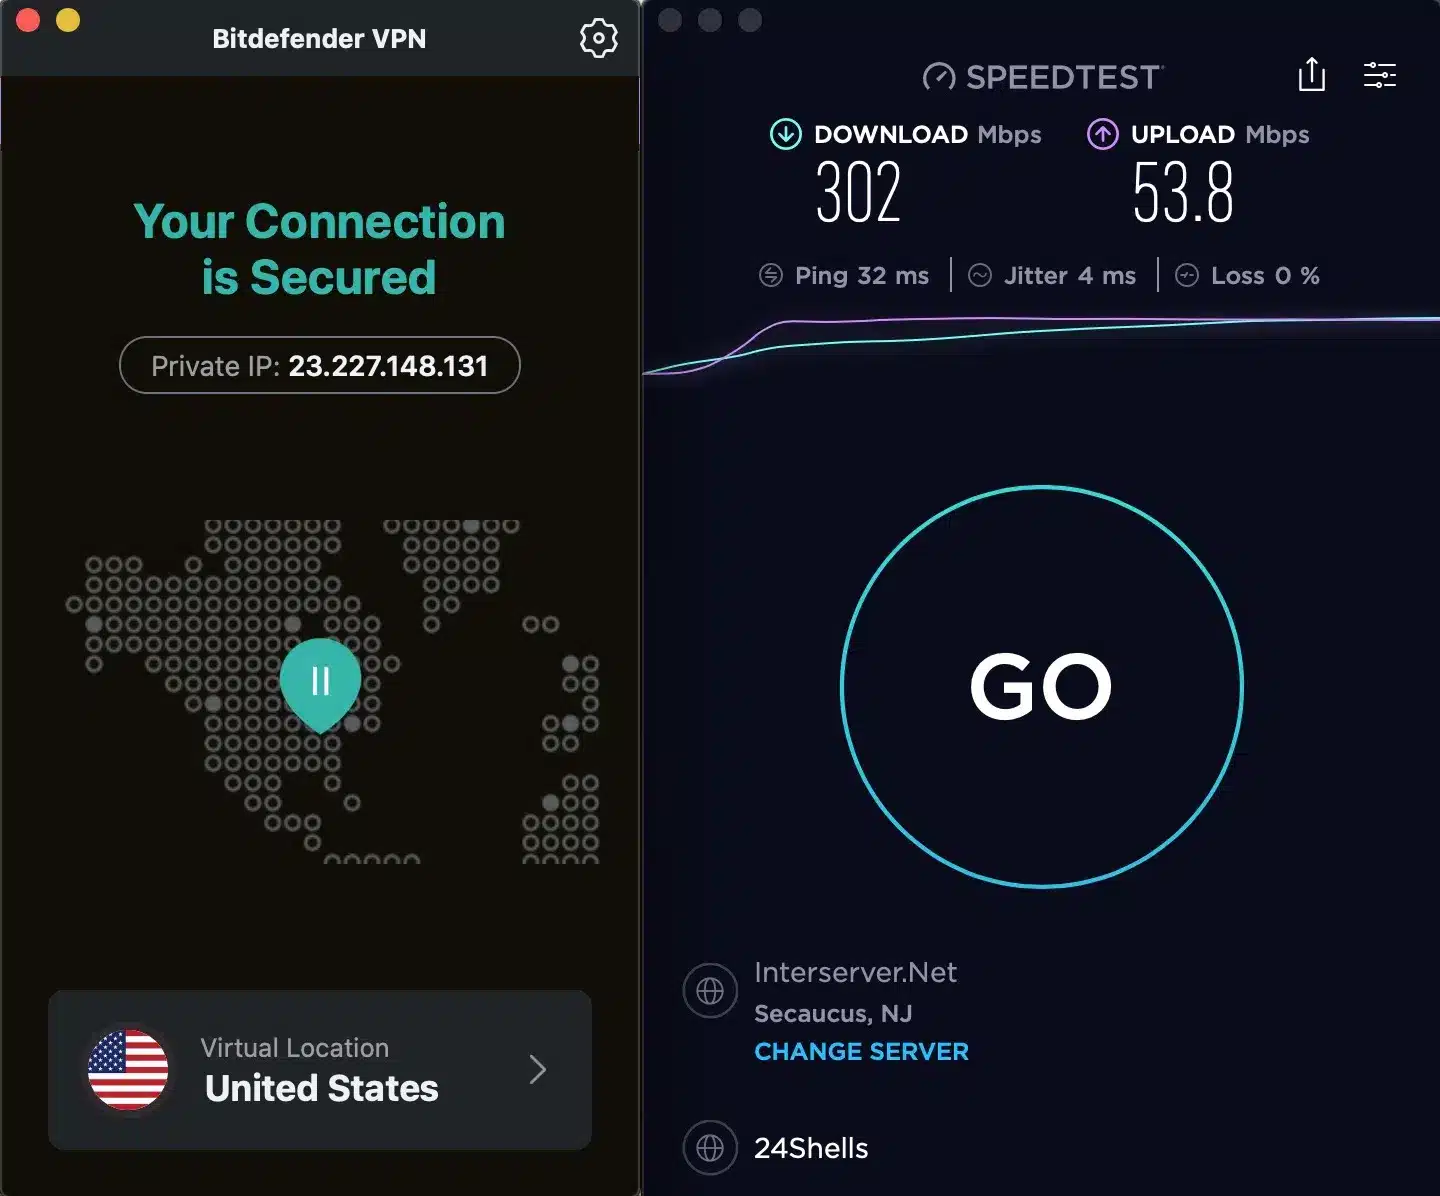The image size is (1440, 1196).
Task: Click the packet Loss icon
Action: (1187, 275)
